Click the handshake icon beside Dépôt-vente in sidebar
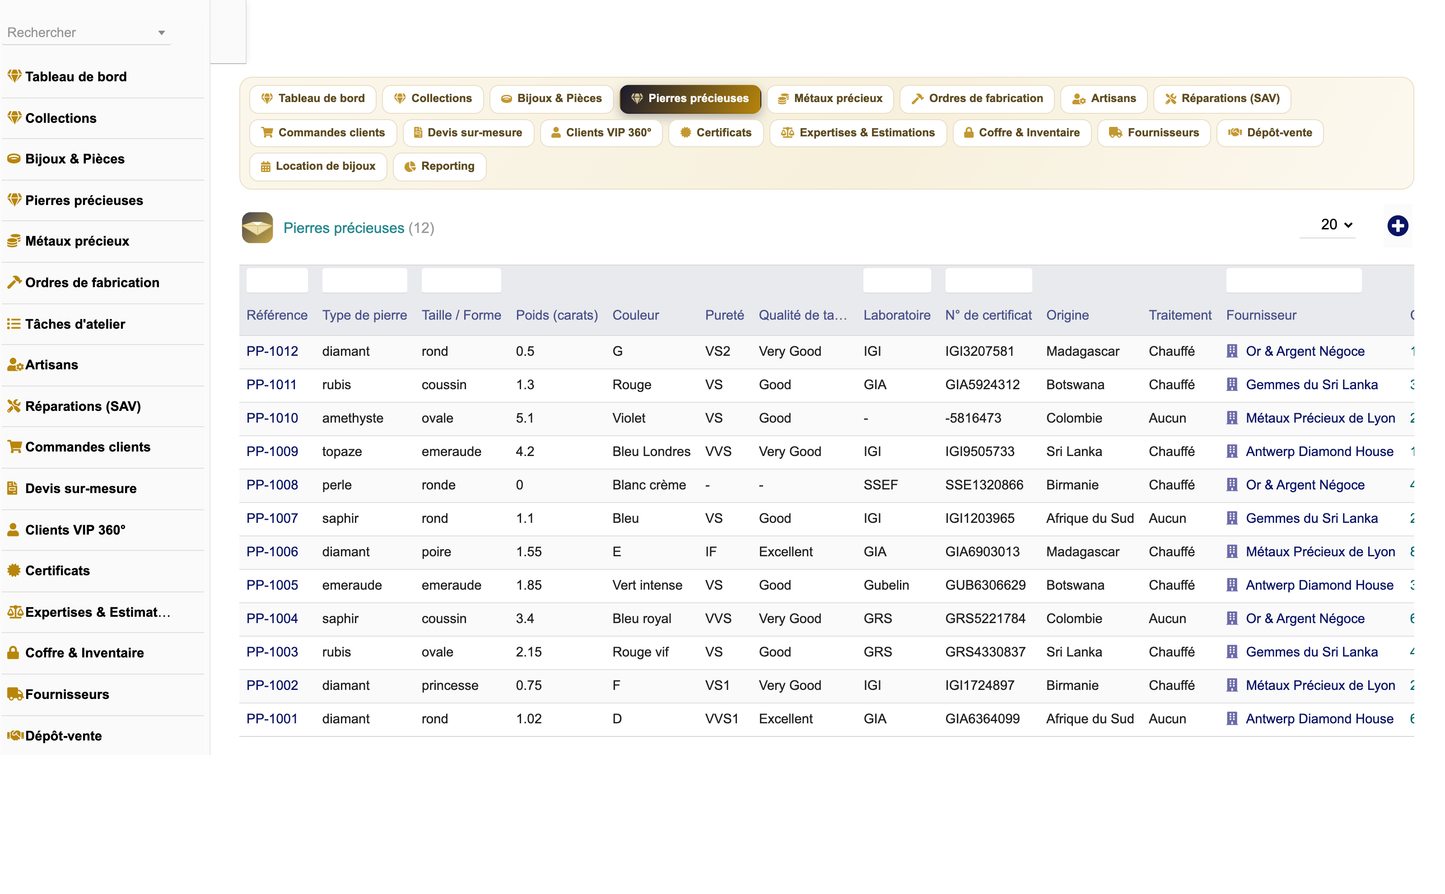 coord(15,735)
